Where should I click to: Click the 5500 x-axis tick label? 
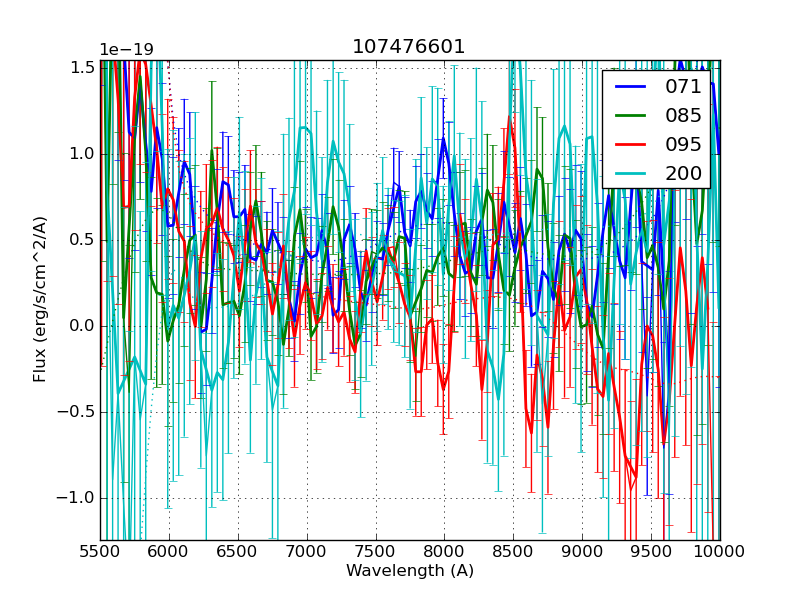(100, 551)
